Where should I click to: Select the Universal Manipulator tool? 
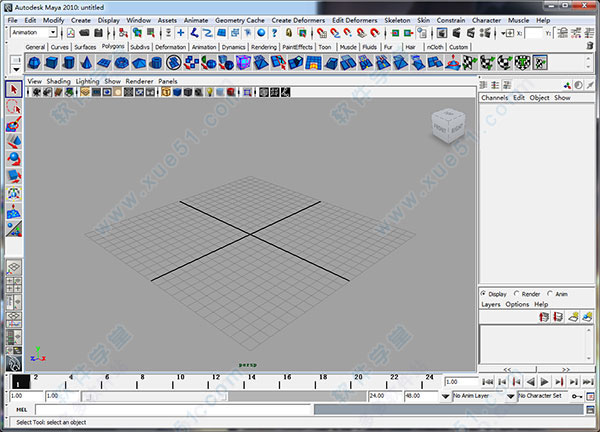click(14, 194)
